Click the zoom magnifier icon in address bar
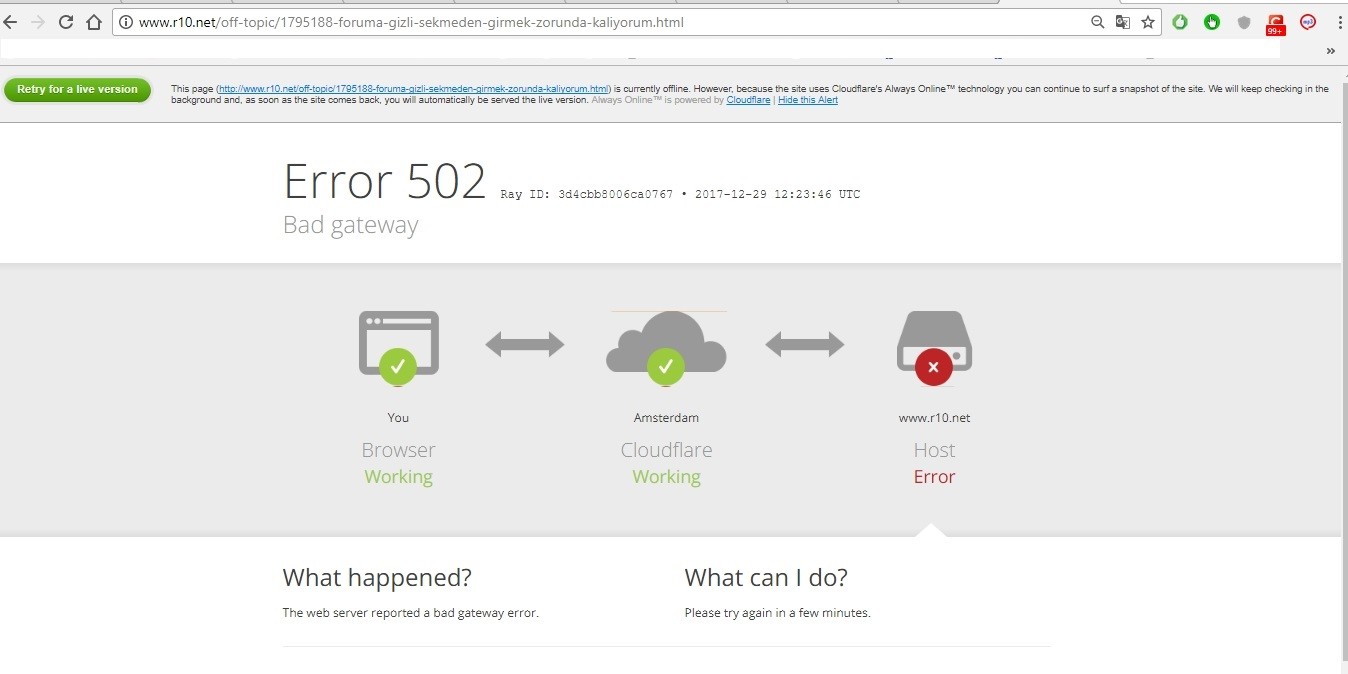This screenshot has width=1348, height=674. point(1097,22)
